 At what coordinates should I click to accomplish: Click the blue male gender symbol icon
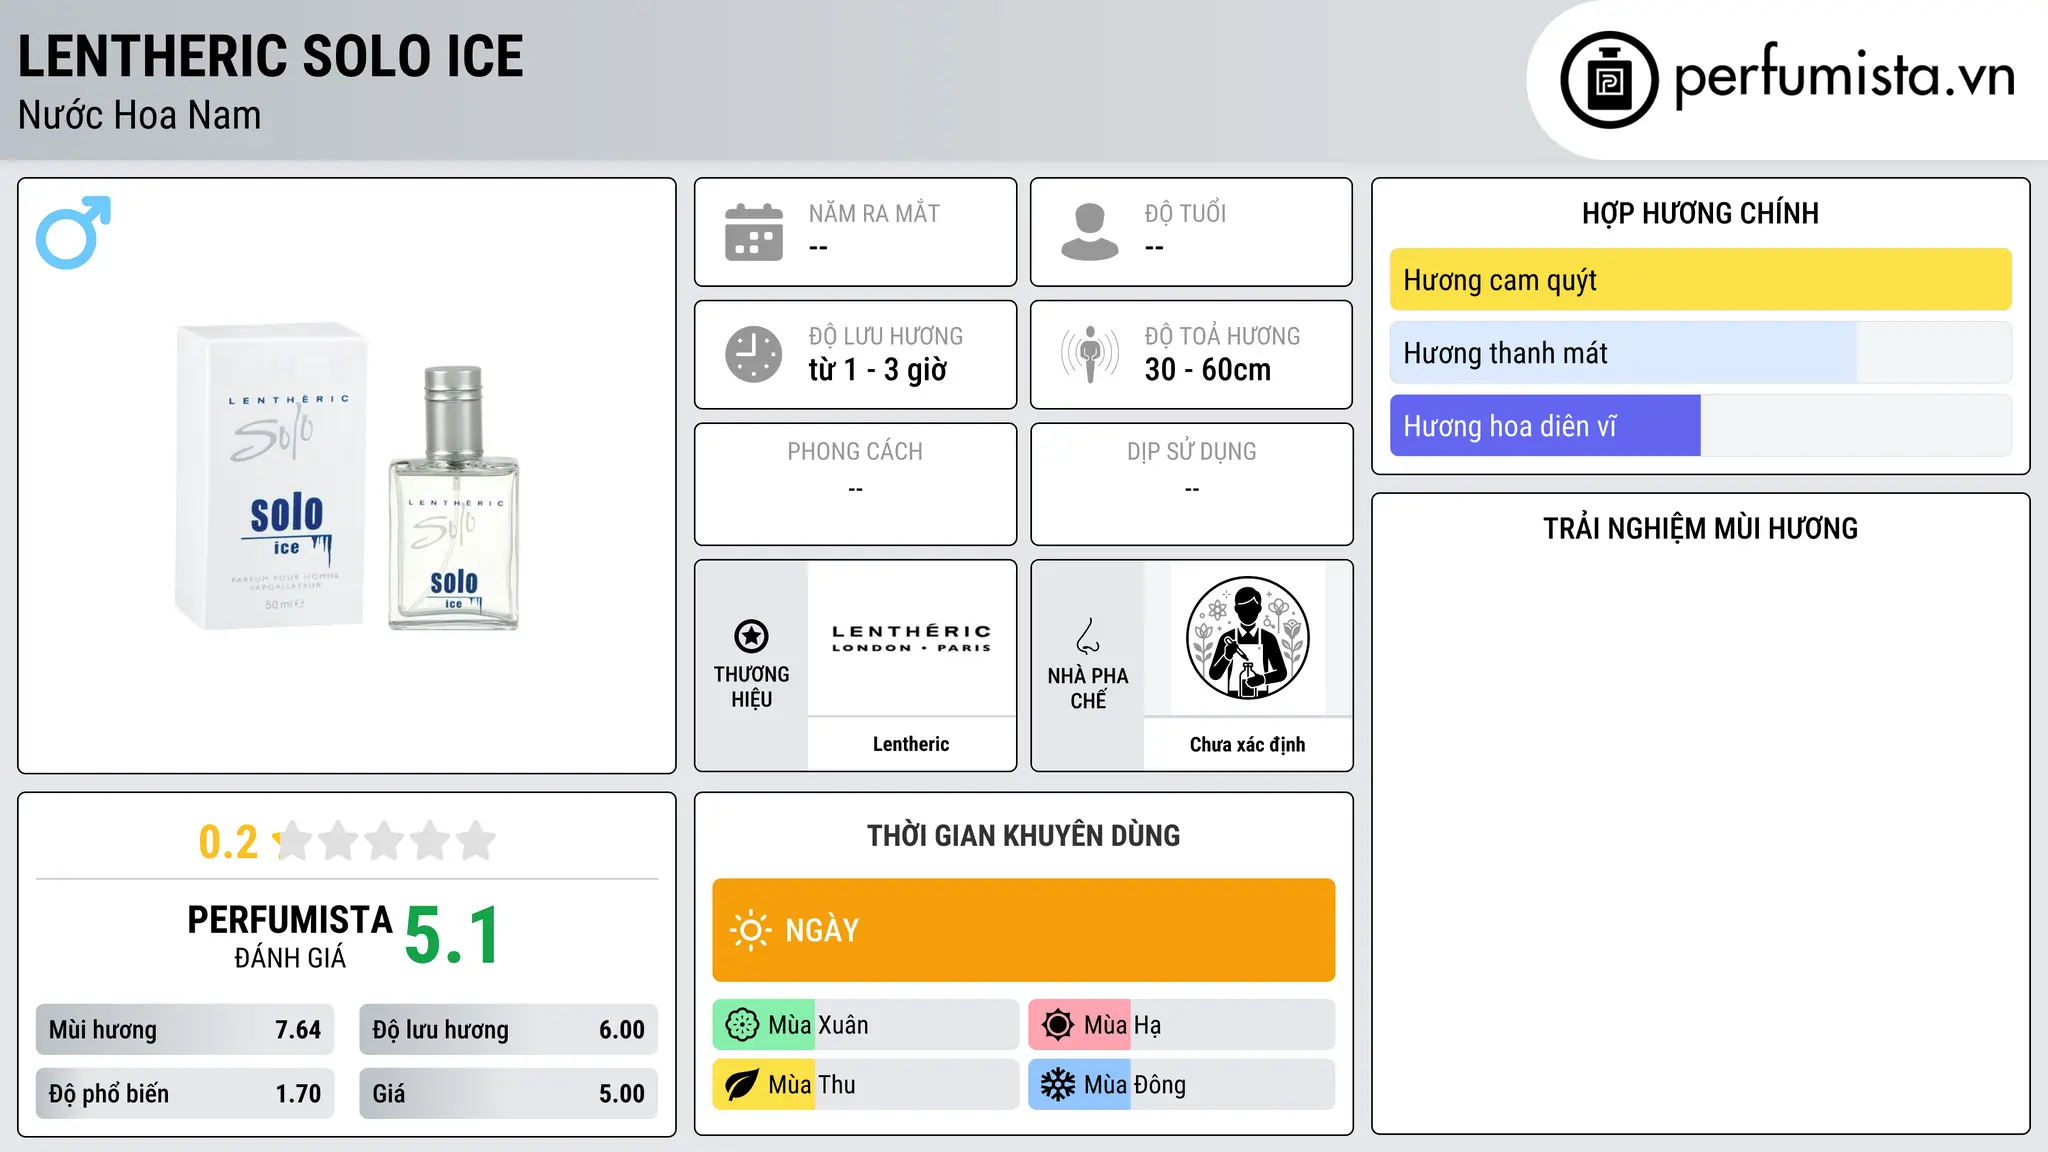point(73,232)
